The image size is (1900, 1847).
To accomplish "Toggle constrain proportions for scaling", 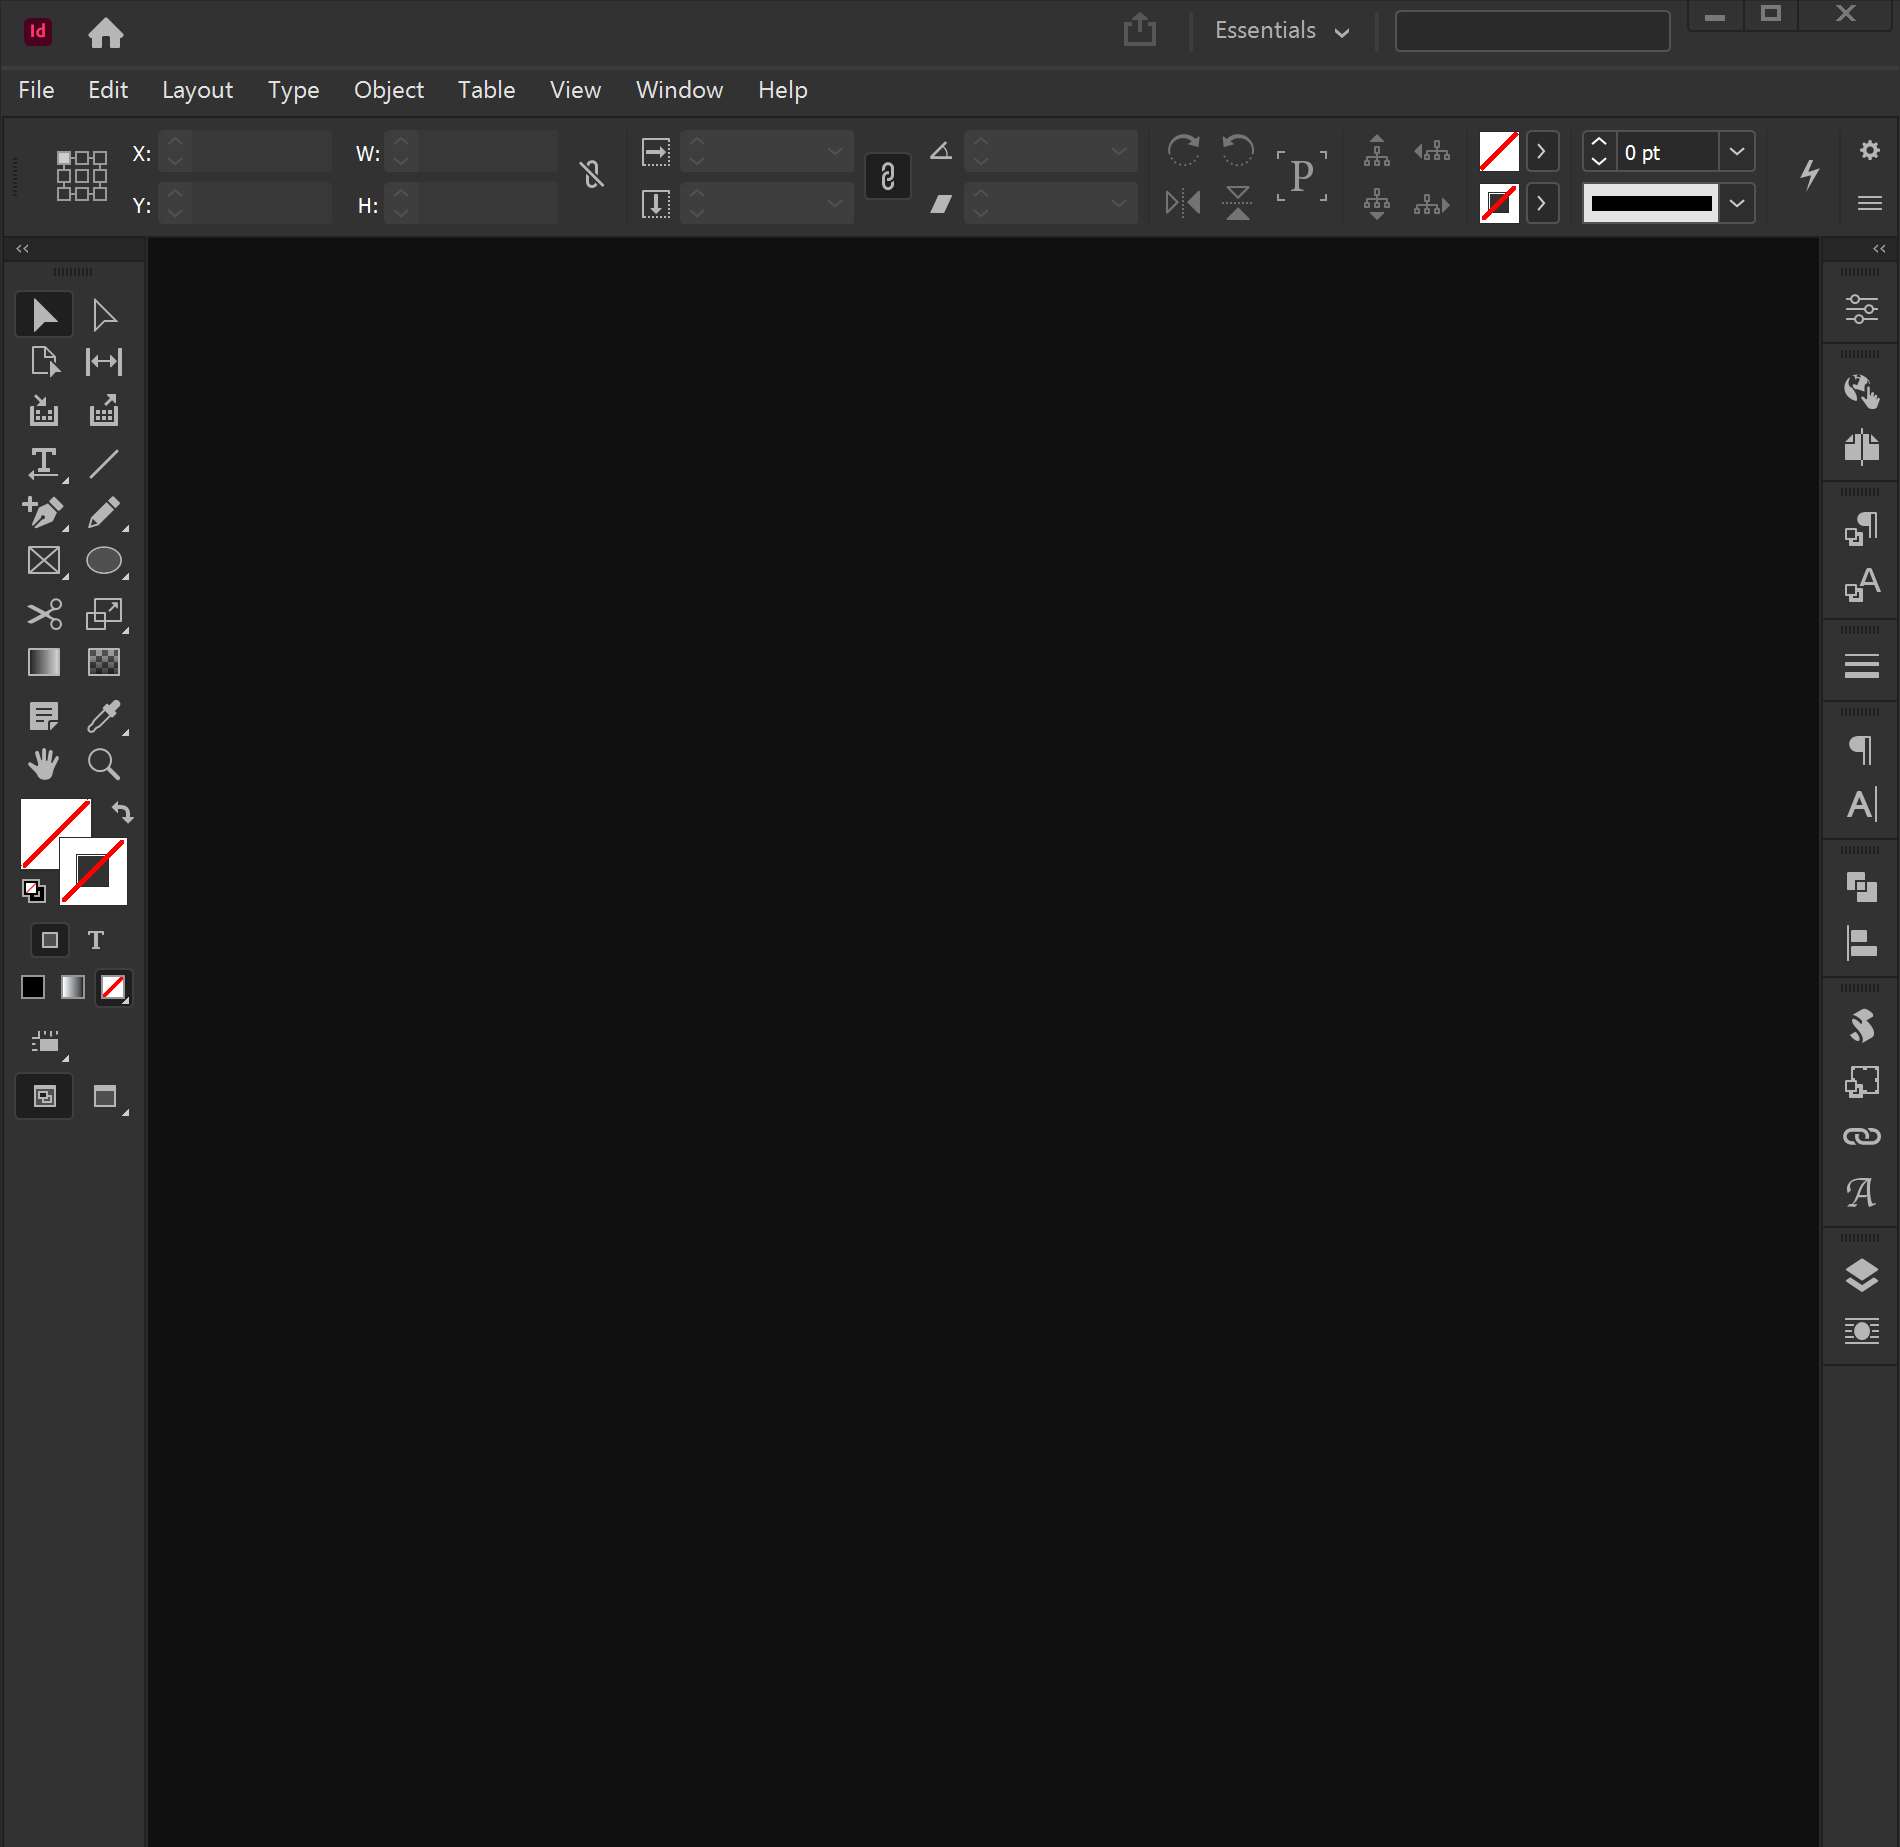I will (888, 177).
